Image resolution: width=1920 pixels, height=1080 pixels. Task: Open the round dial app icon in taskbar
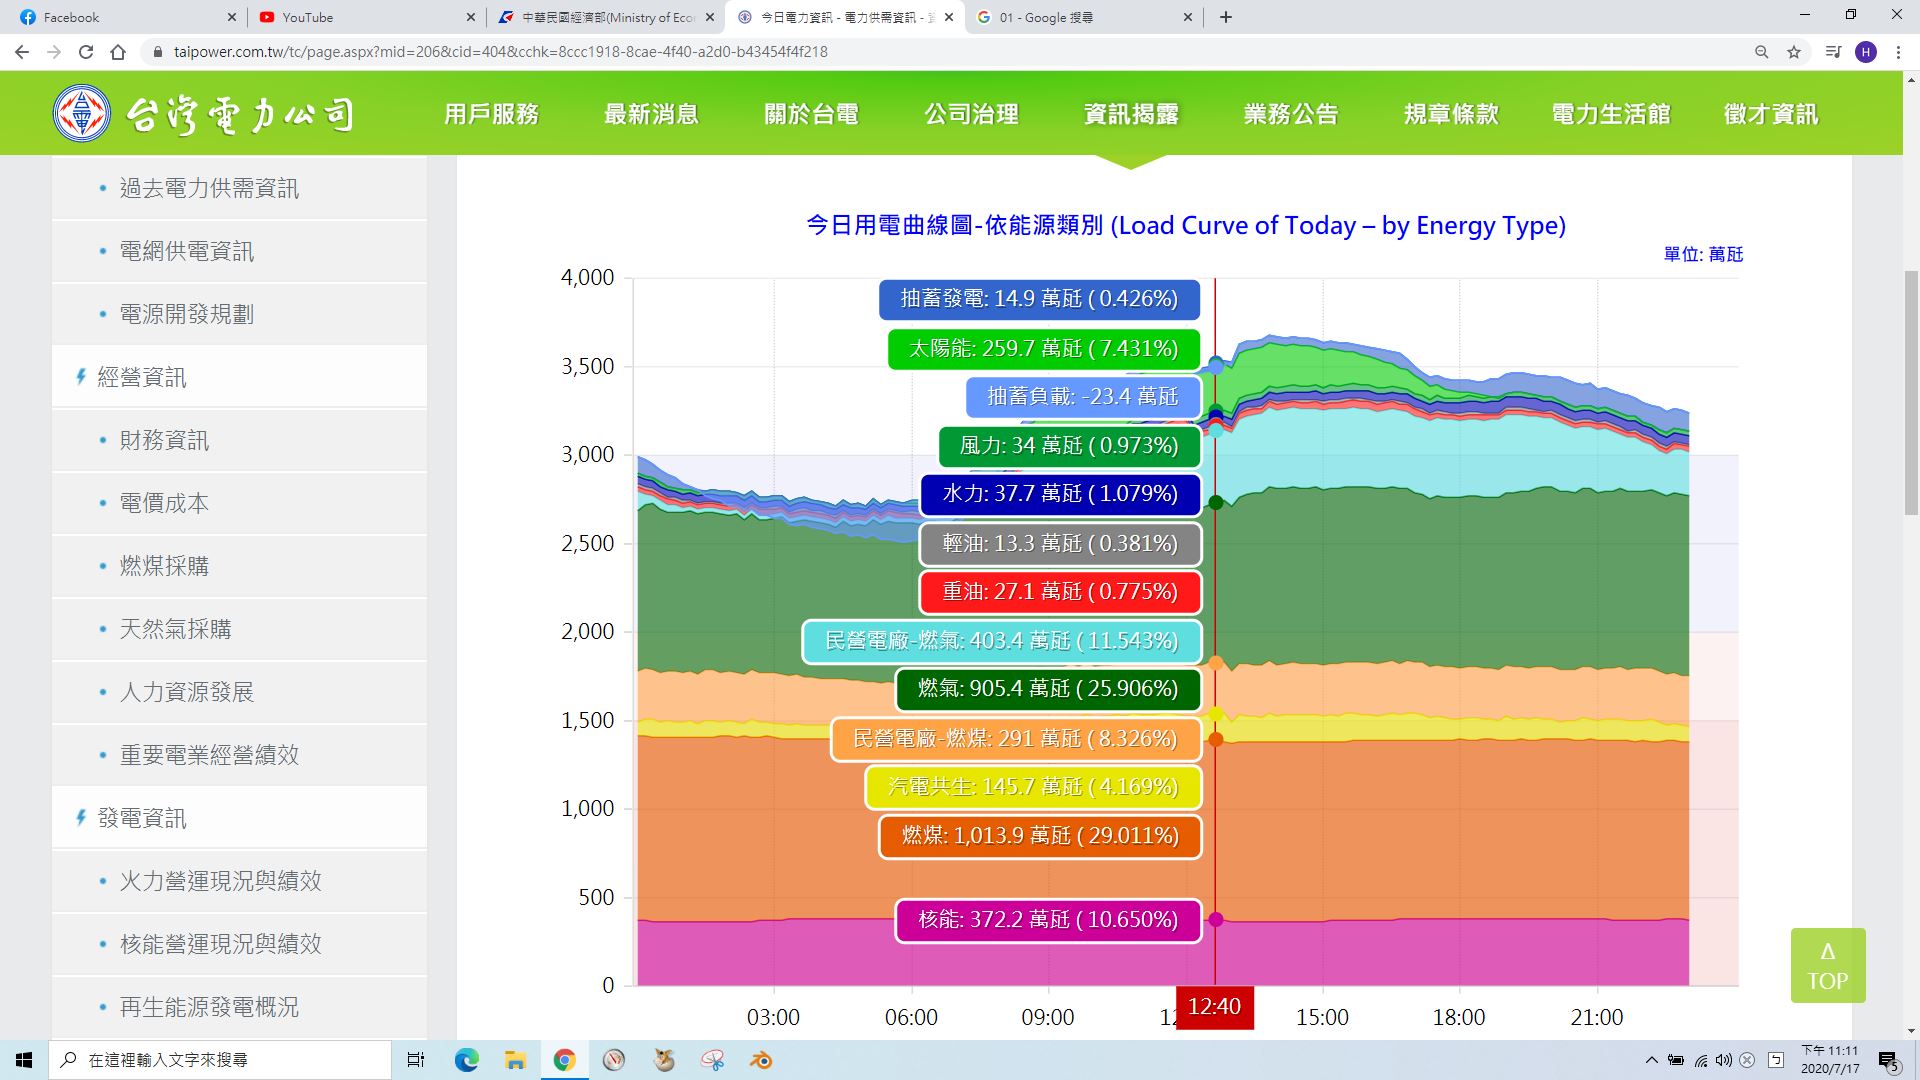pyautogui.click(x=614, y=1060)
